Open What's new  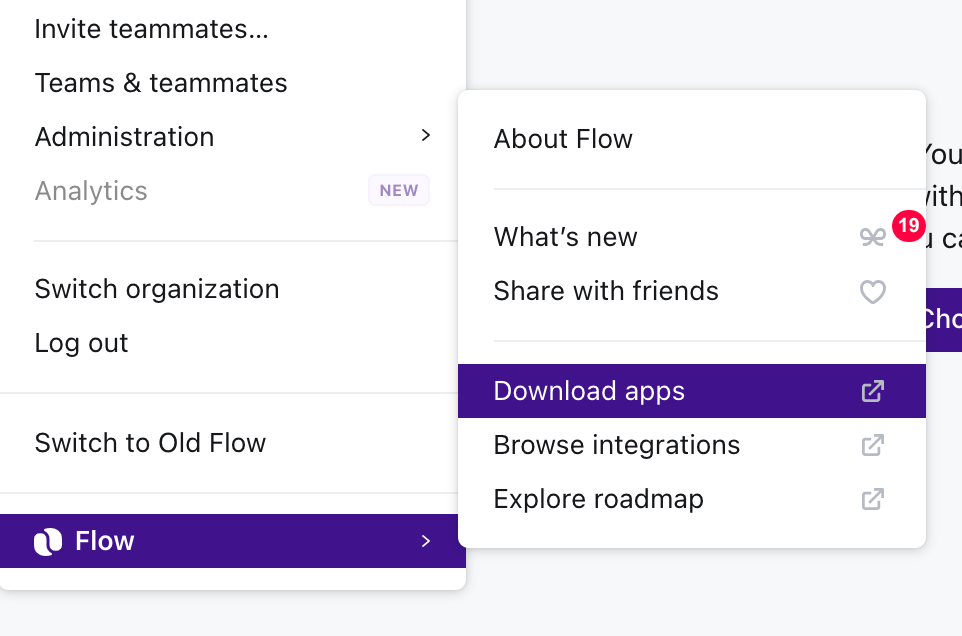point(691,237)
